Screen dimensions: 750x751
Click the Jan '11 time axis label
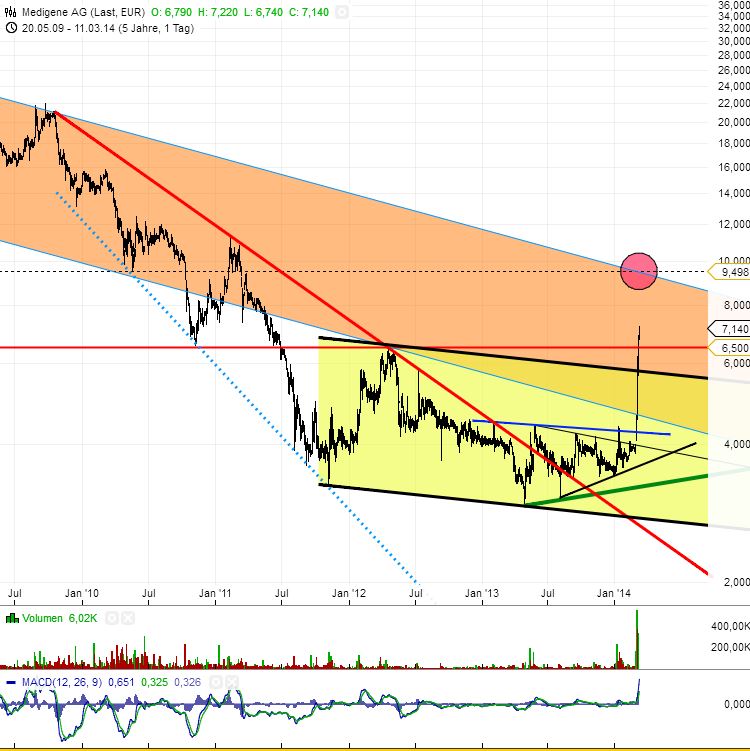click(215, 593)
